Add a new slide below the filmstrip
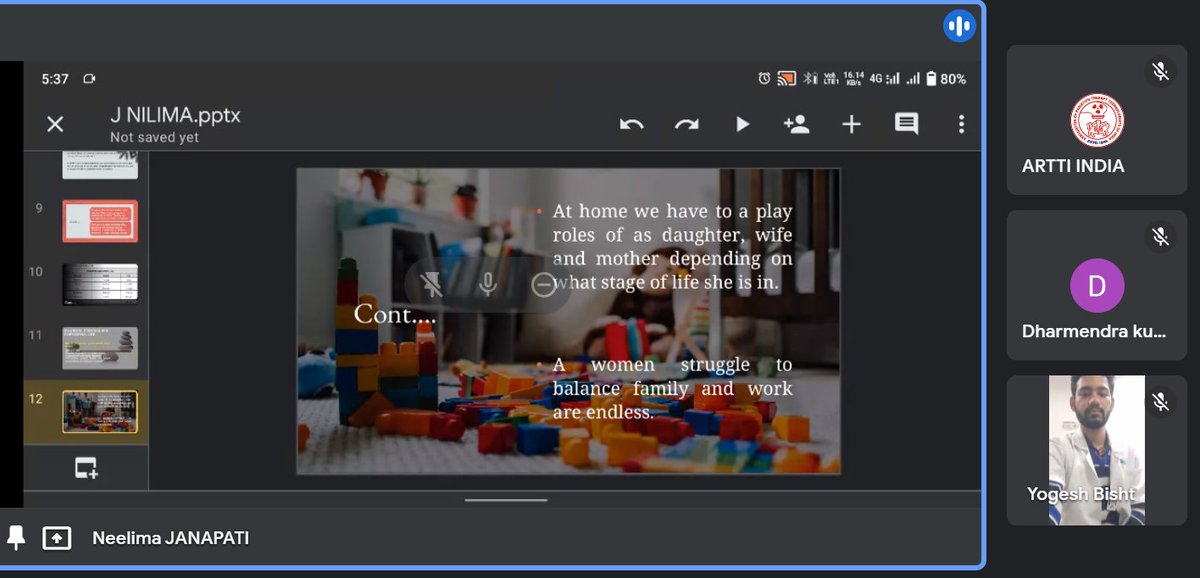 tap(86, 467)
